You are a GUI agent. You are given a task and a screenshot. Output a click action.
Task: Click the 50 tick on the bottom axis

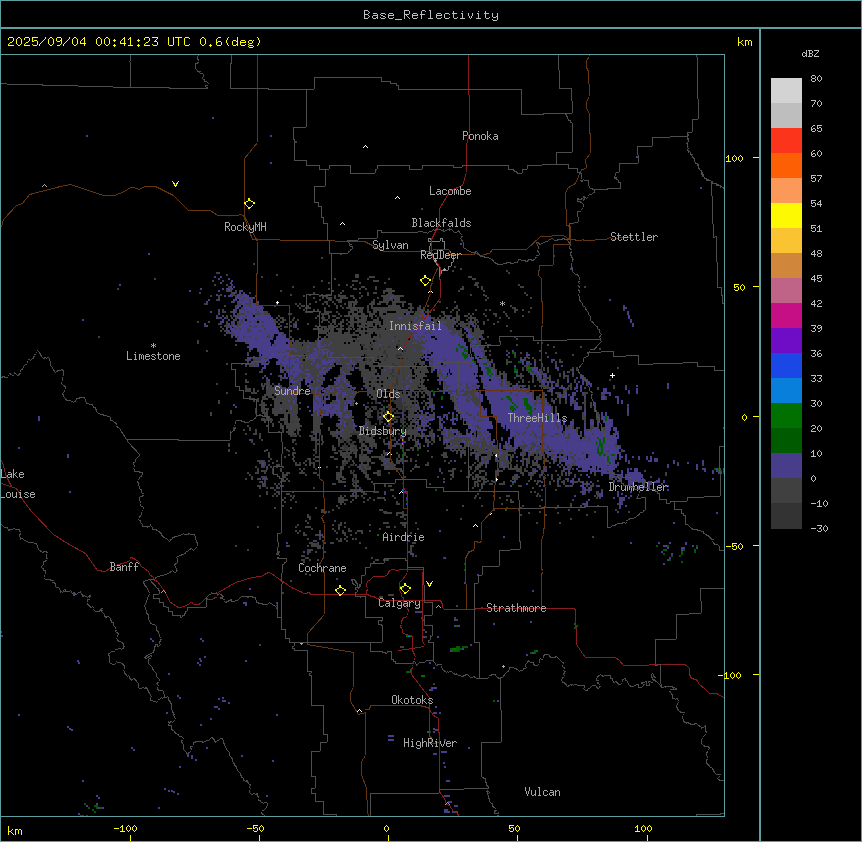pos(514,828)
